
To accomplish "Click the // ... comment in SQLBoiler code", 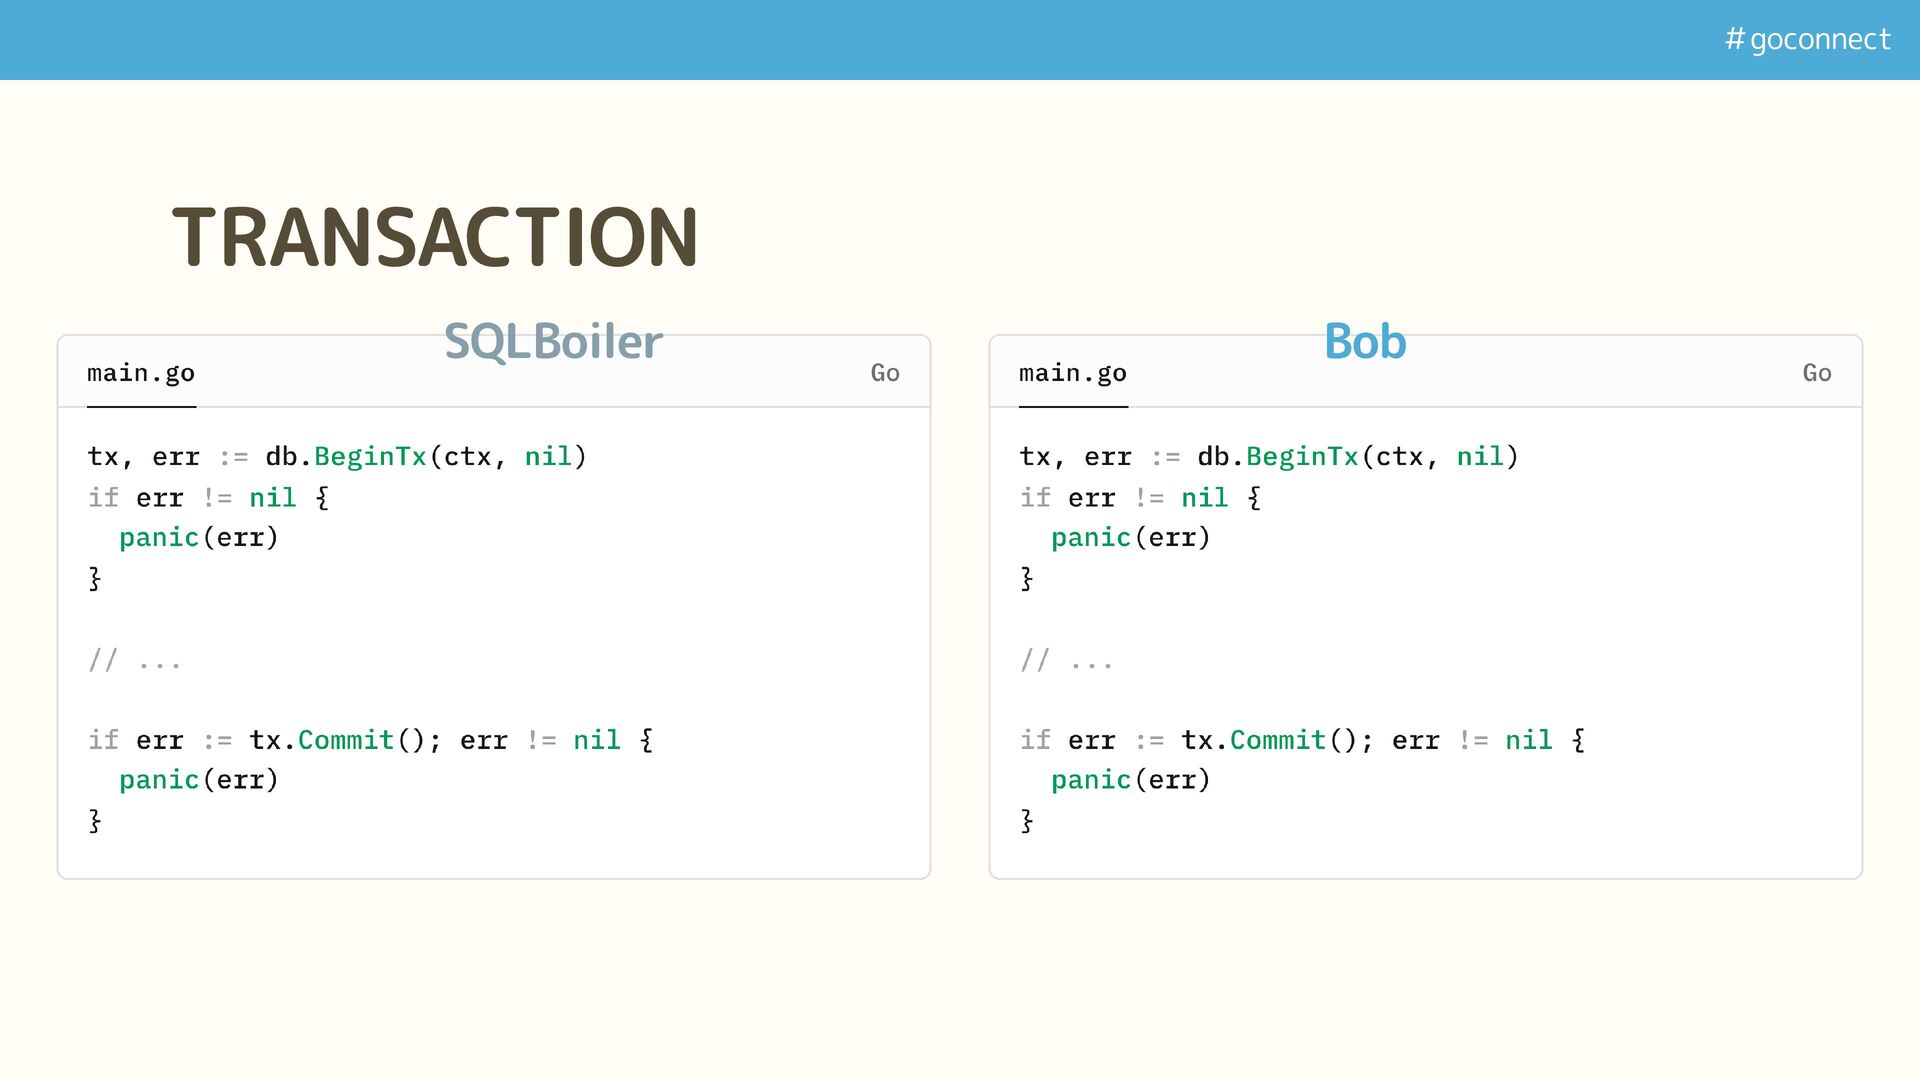I will (x=134, y=660).
